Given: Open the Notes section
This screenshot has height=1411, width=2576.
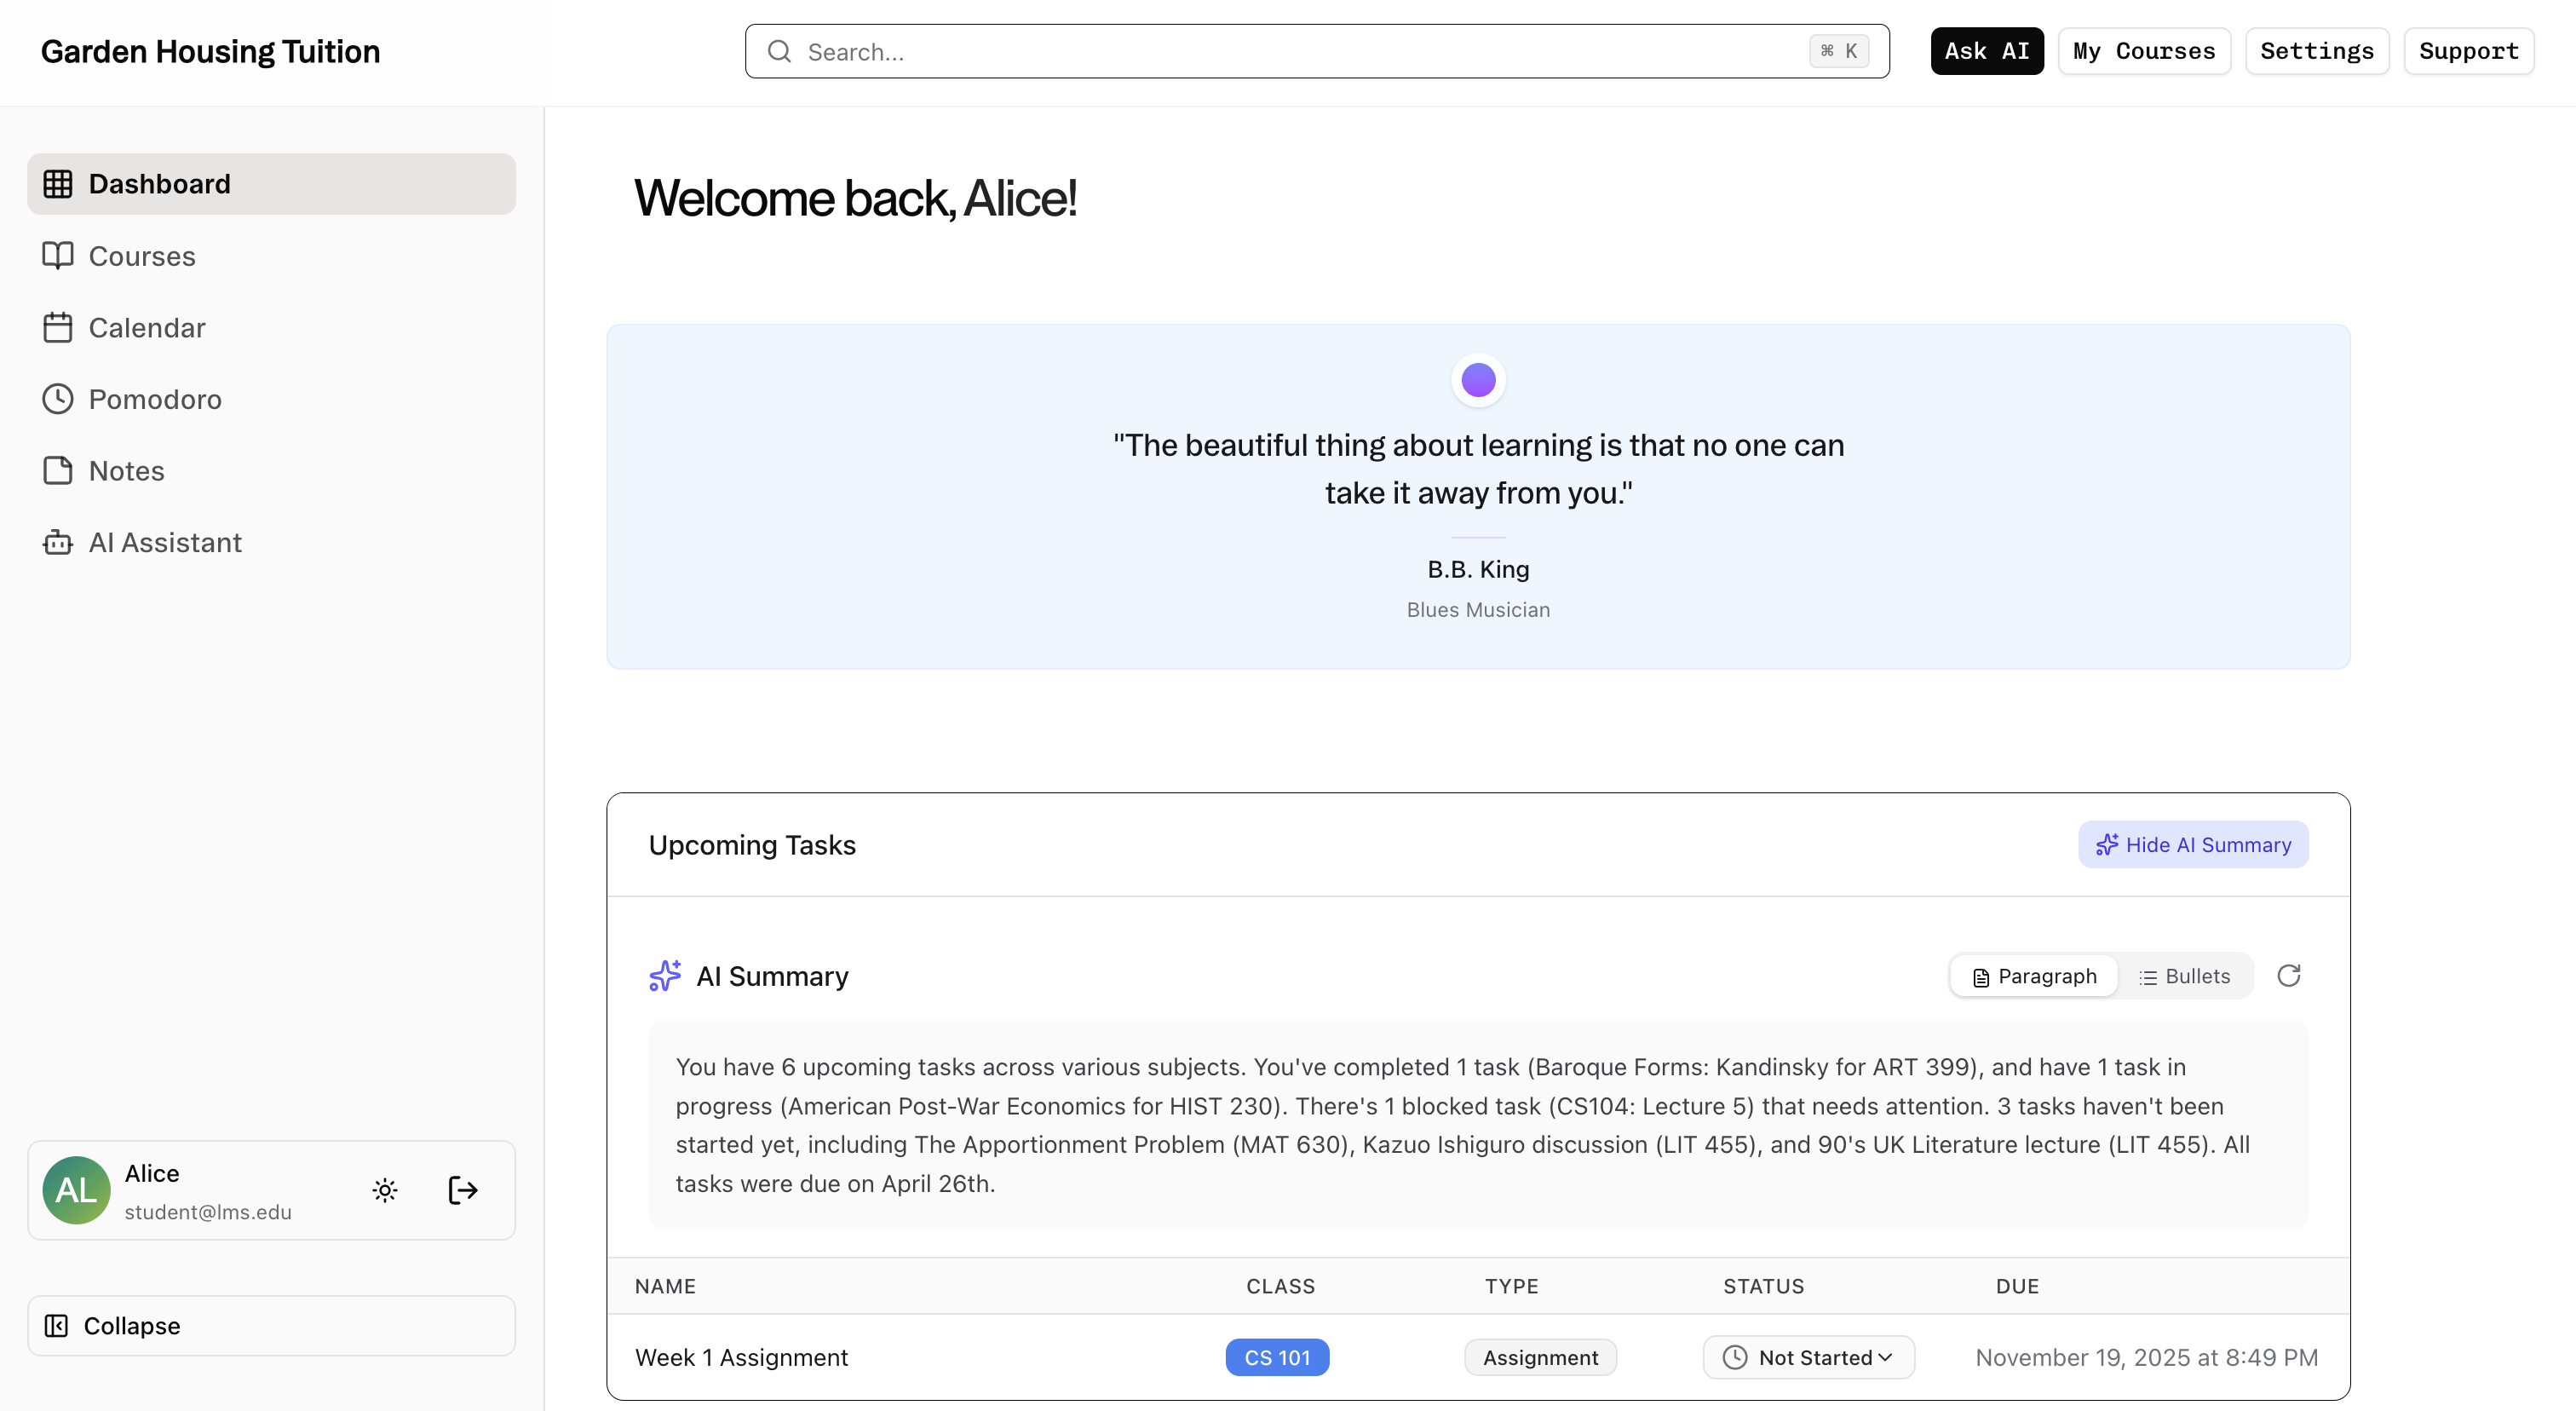Looking at the screenshot, I should pyautogui.click(x=126, y=471).
